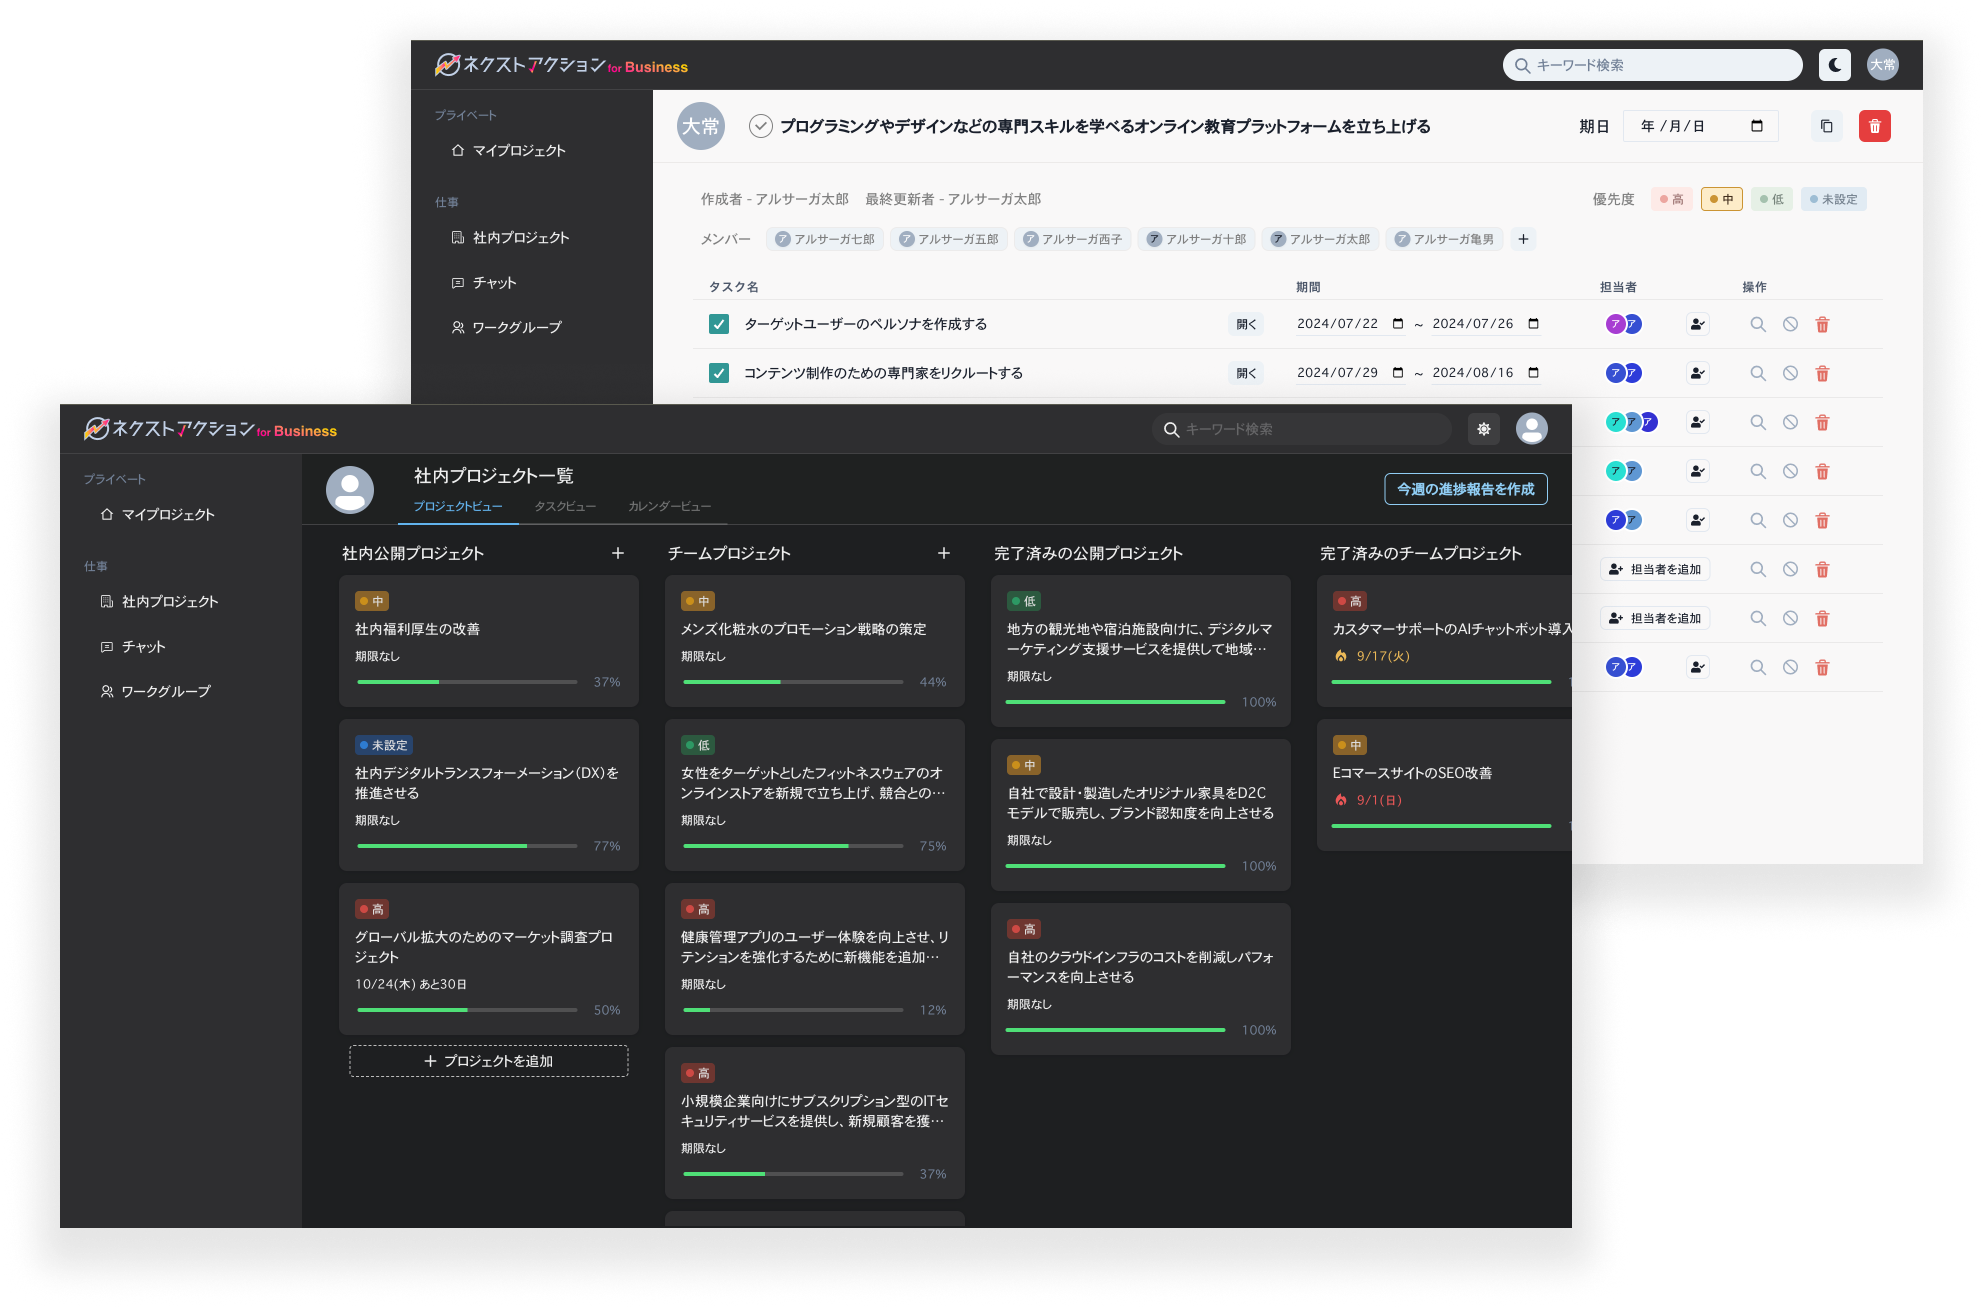Open the グローバル拡大のためのマーケット調査 project card
This screenshot has width=1983, height=1308.
(488, 959)
